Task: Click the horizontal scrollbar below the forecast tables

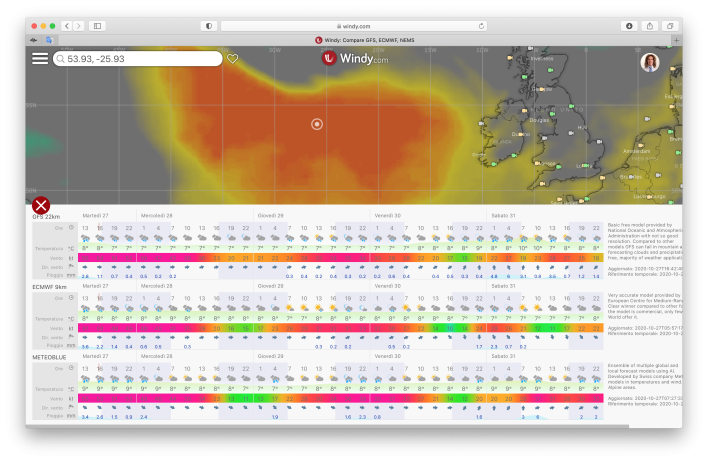Action: coord(327,426)
